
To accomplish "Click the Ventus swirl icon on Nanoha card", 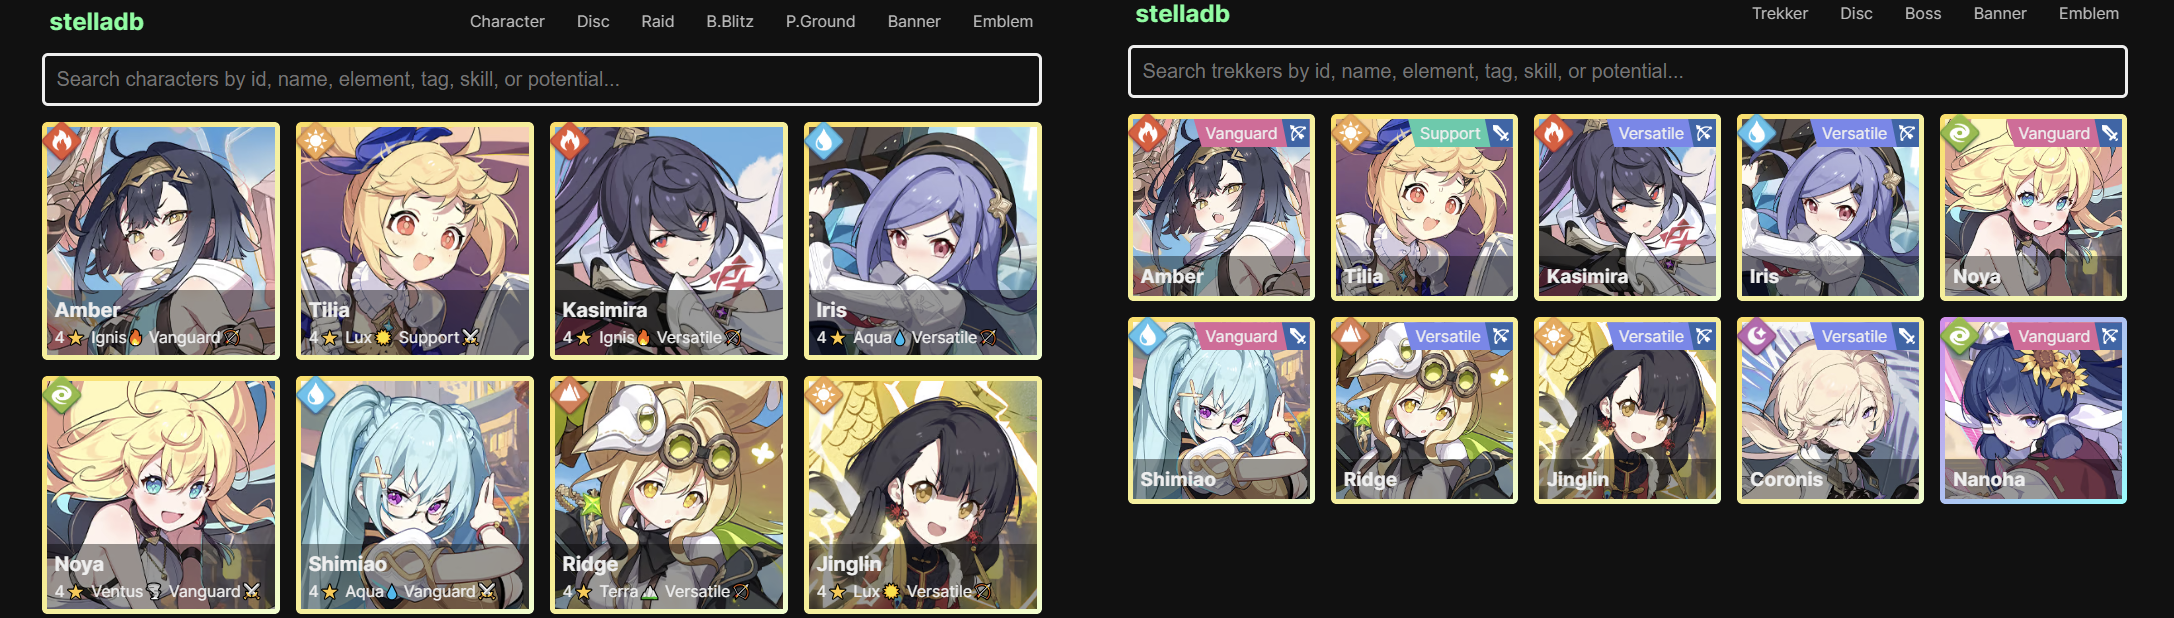I will [x=1959, y=335].
